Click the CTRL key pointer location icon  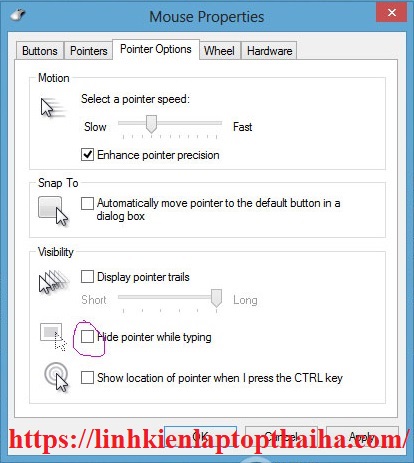pos(56,377)
